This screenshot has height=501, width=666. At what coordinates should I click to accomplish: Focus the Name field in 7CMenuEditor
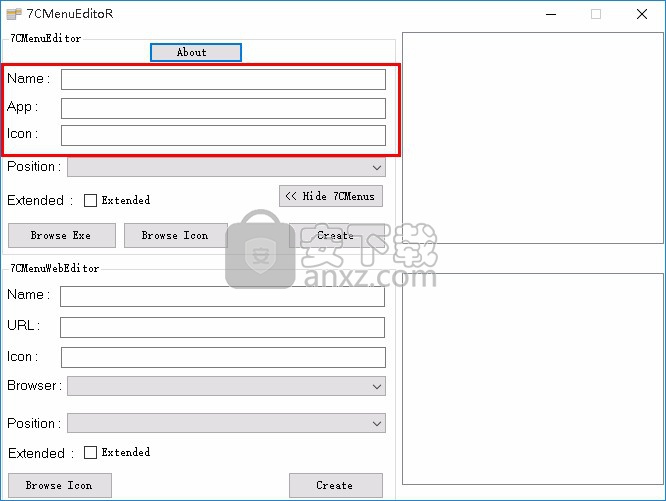pyautogui.click(x=223, y=79)
